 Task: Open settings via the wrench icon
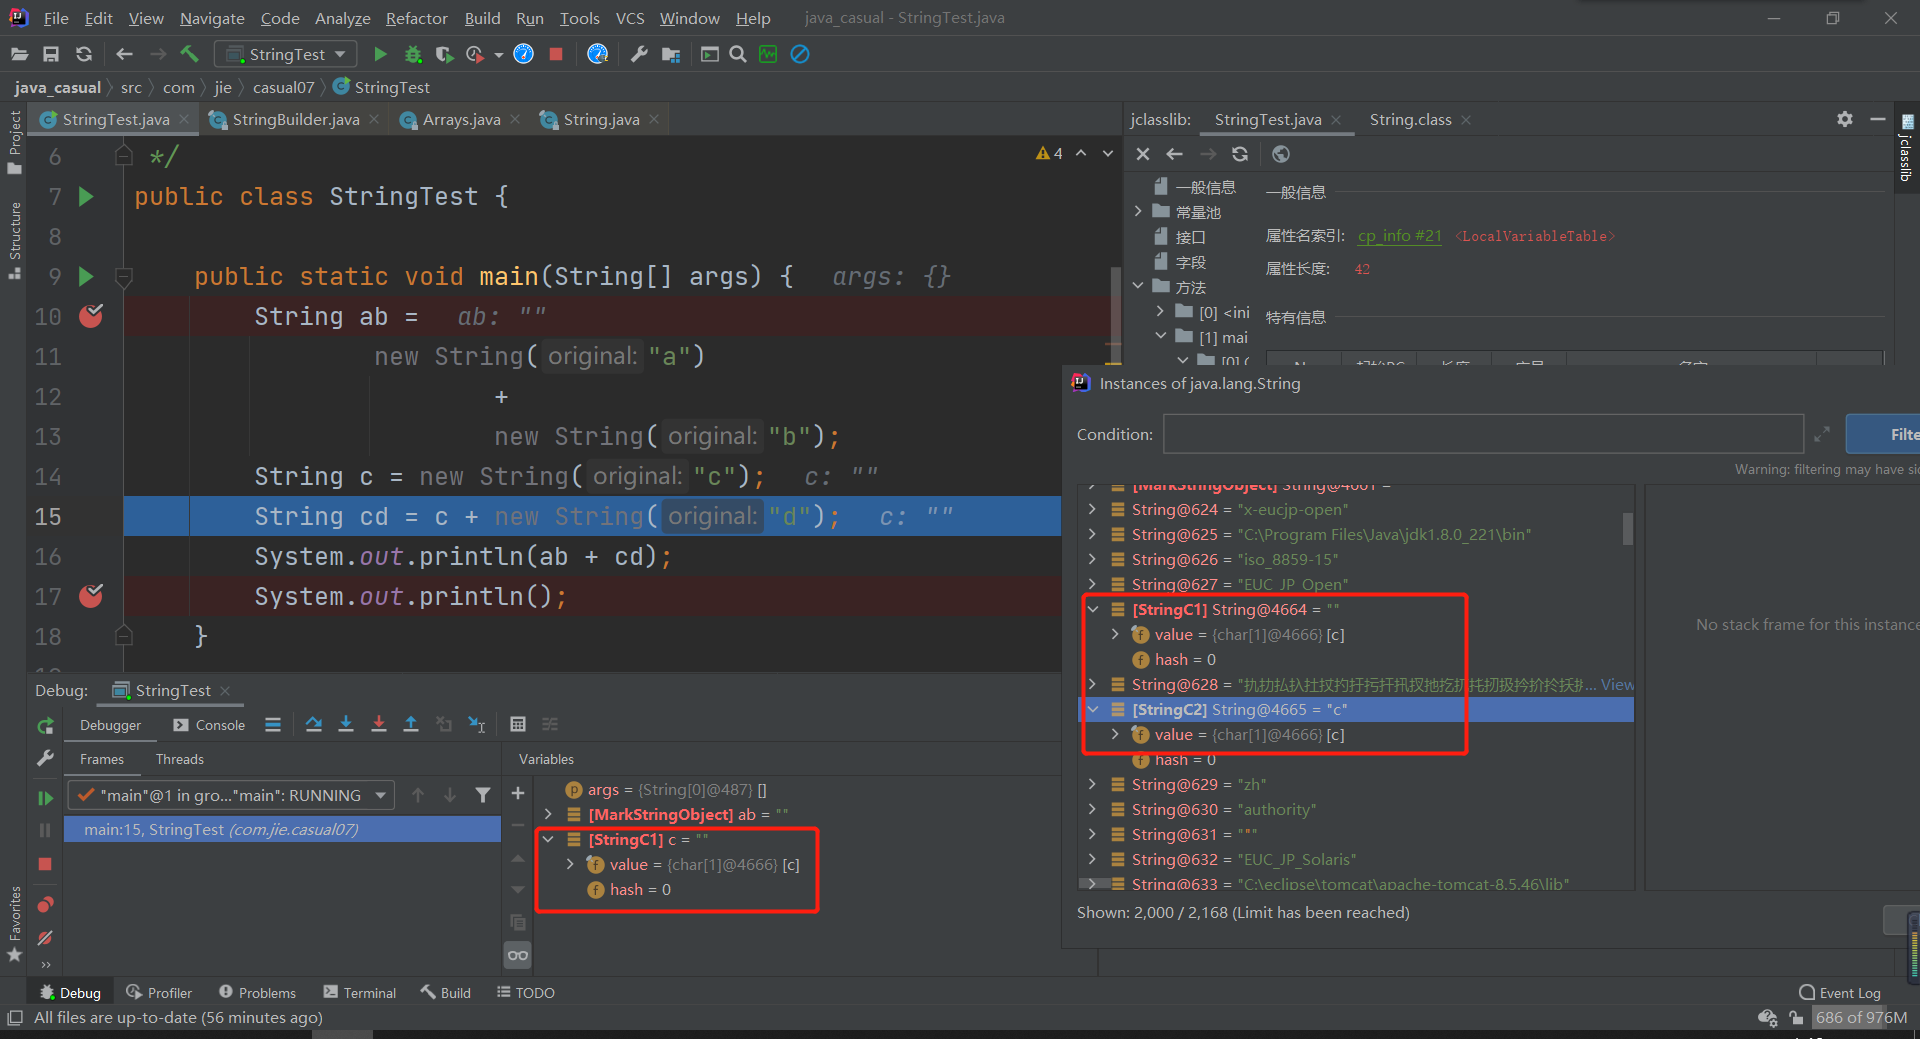[x=639, y=54]
